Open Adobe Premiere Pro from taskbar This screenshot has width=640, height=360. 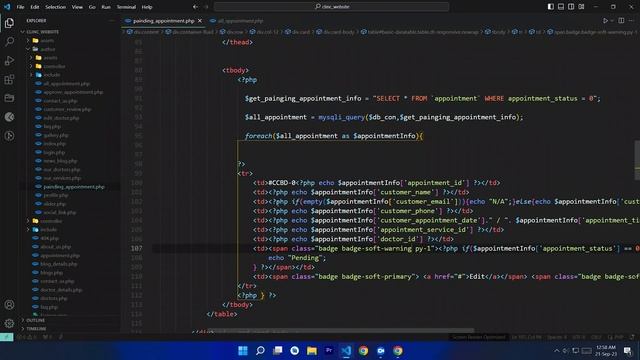[329, 351]
